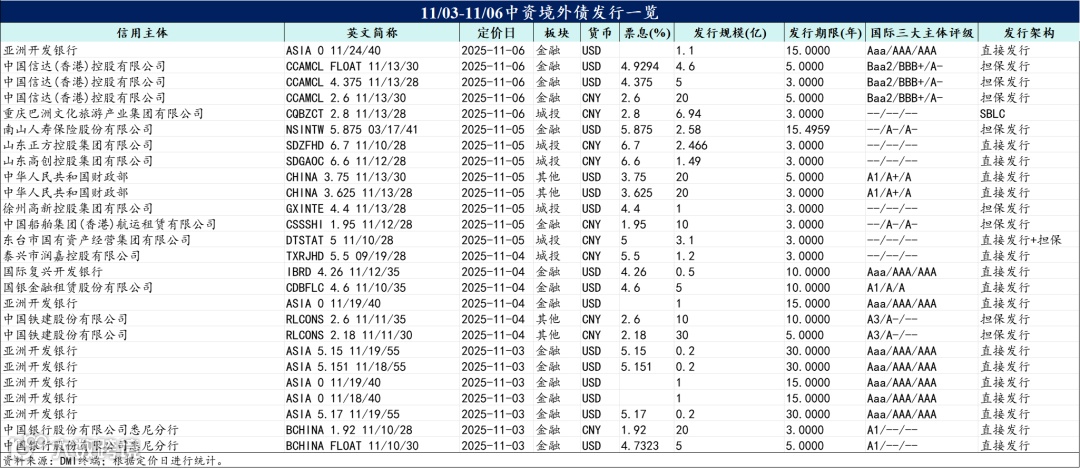Select the 货币 column header
This screenshot has height=468, width=1080.
(x=599, y=32)
